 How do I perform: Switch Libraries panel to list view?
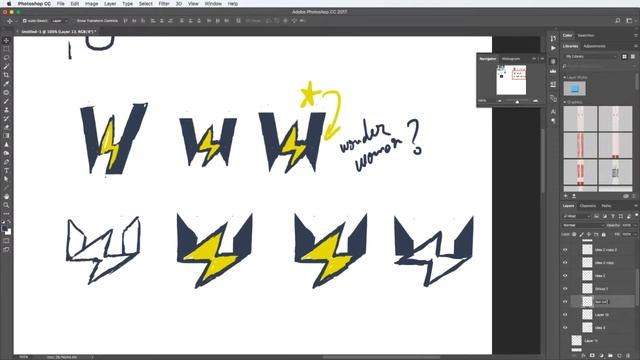coord(633,56)
